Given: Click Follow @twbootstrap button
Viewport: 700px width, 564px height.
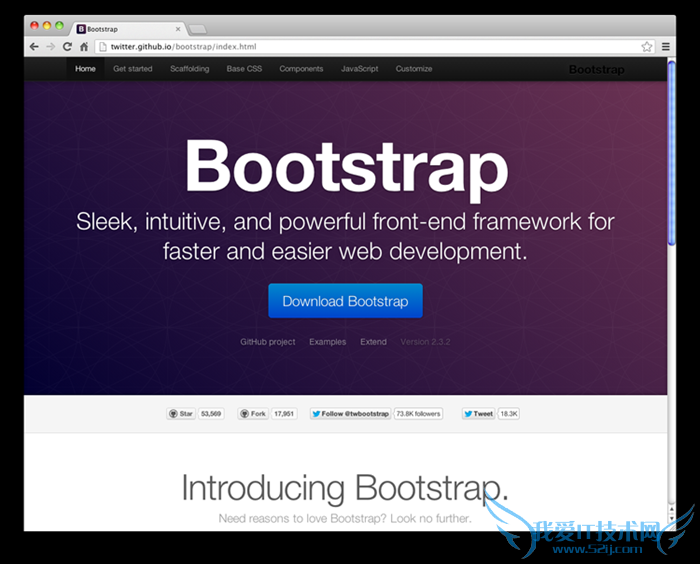Looking at the screenshot, I should click(x=350, y=414).
